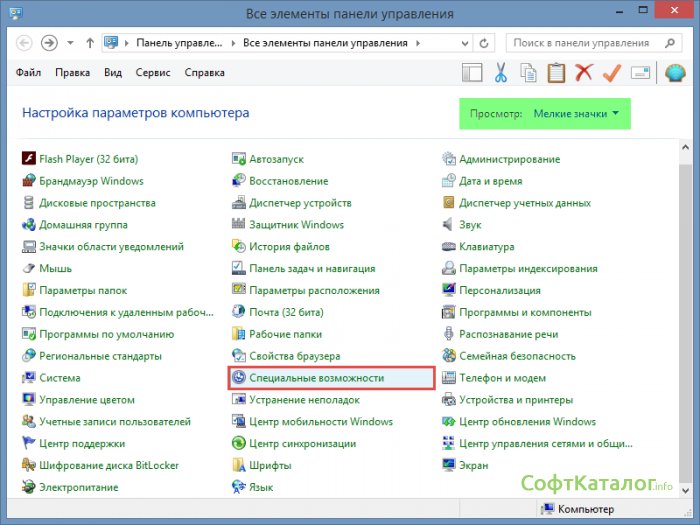Expand the Просмотр: Мелкие значки dropdown
The height and width of the screenshot is (525, 700).
pyautogui.click(x=576, y=114)
